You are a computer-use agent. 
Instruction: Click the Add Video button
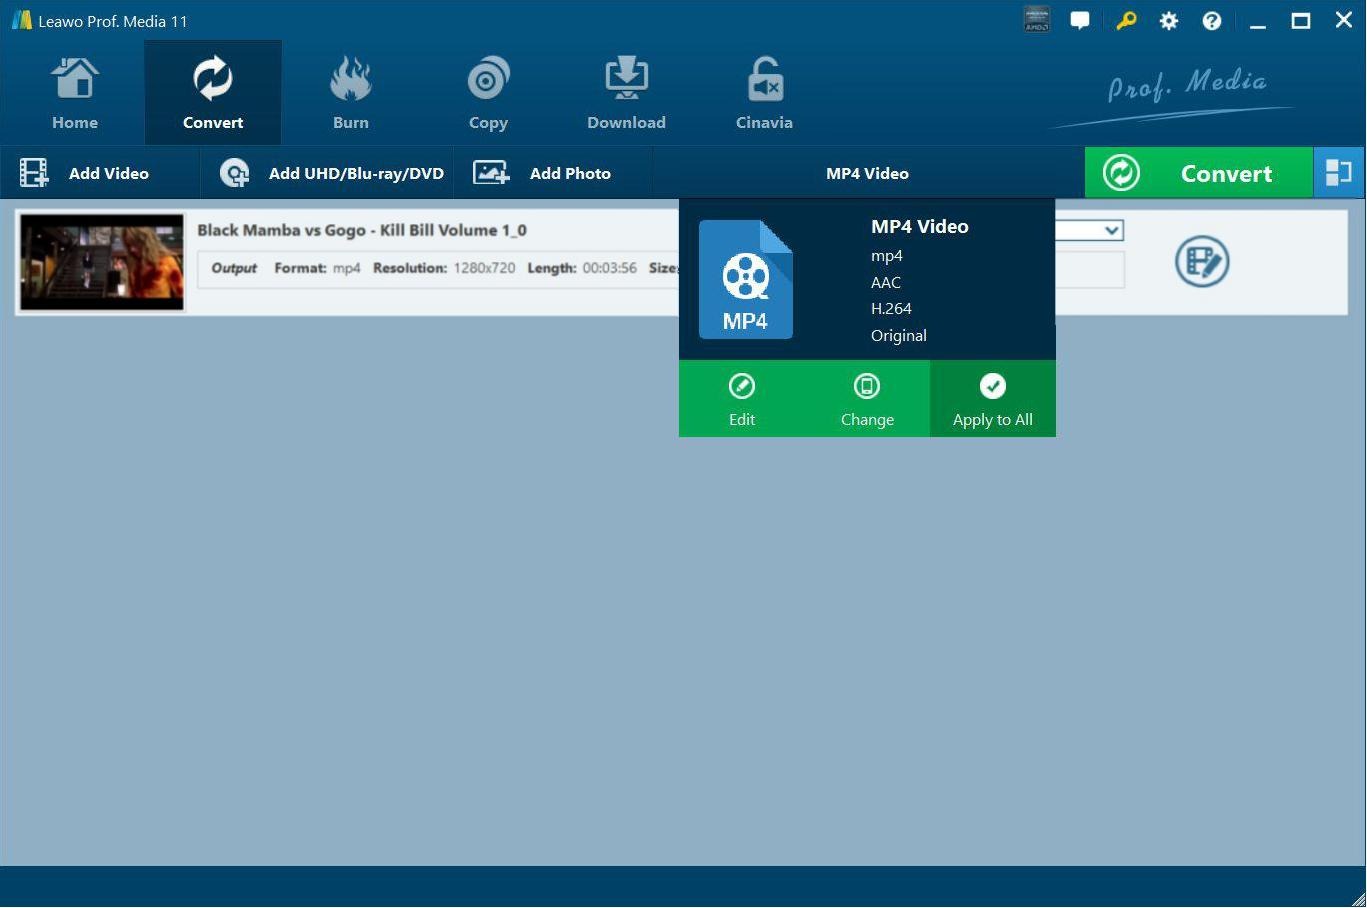coord(86,173)
